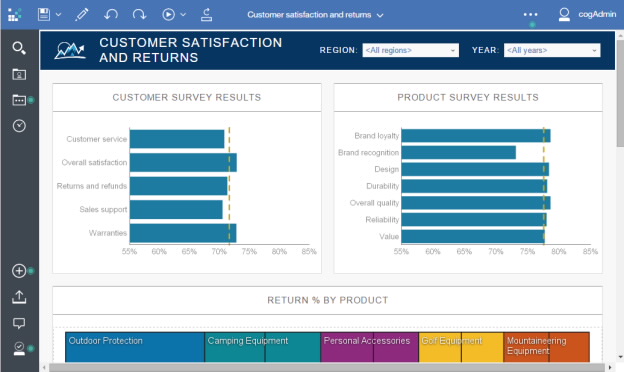Image resolution: width=624 pixels, height=372 pixels.
Task: Click the Brand loyalty bar
Action: coord(476,136)
